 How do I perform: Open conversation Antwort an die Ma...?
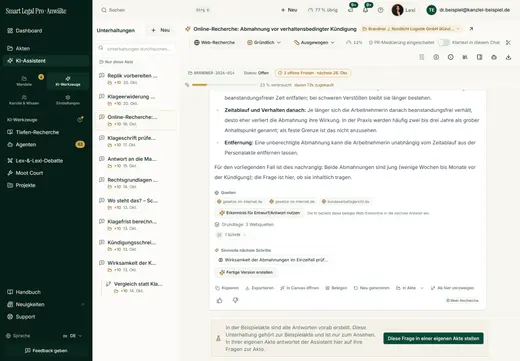(136, 162)
